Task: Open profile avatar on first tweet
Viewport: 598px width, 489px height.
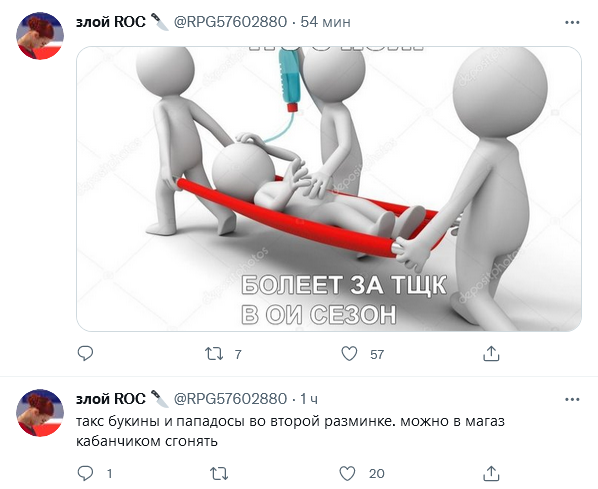Action: tap(40, 36)
